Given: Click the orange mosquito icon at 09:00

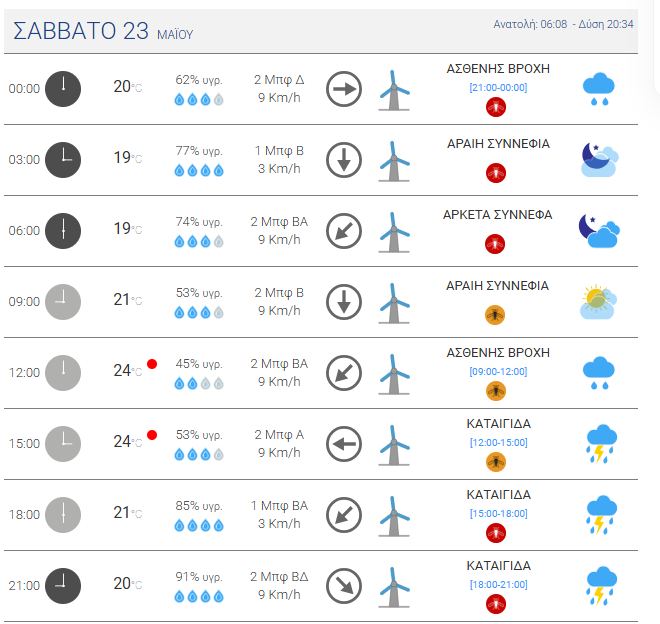Looking at the screenshot, I should tap(495, 315).
